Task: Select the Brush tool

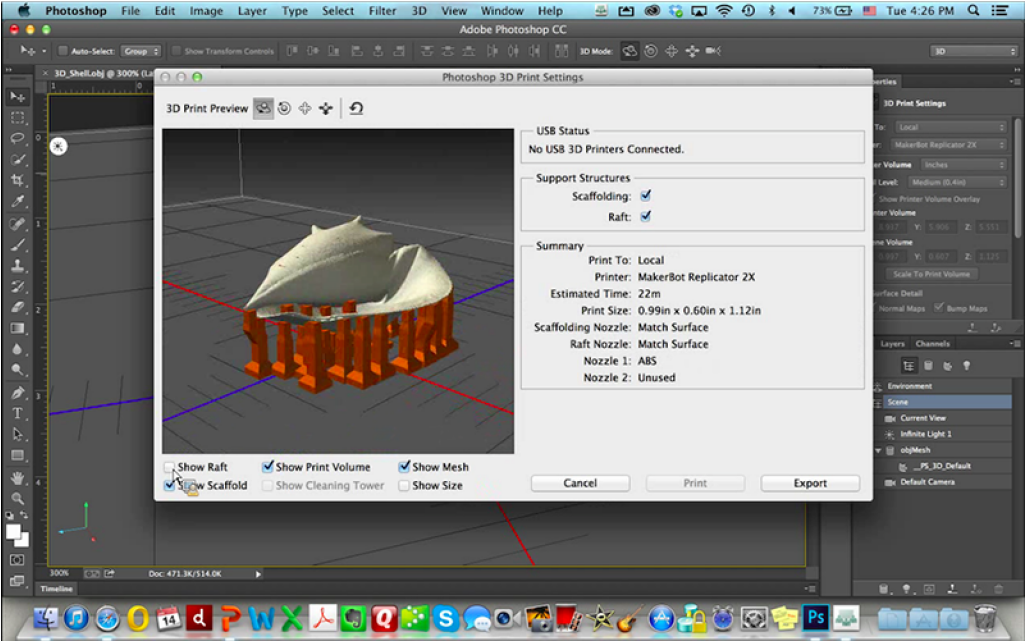Action: 18,245
